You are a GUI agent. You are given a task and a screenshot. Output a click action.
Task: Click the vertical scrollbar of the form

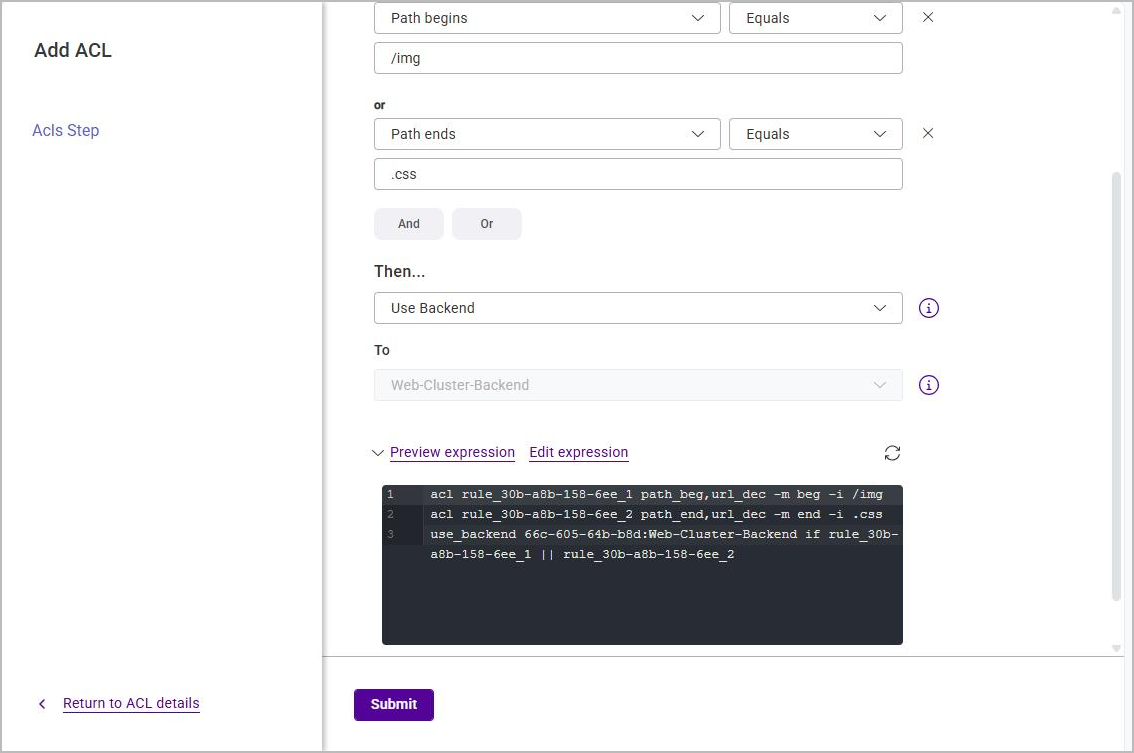tap(1116, 386)
